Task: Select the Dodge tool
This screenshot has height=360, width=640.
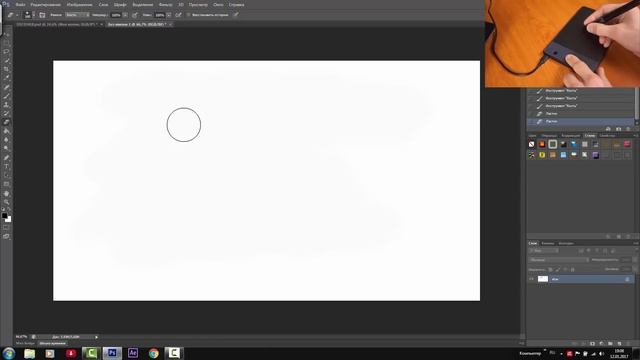Action: pyautogui.click(x=7, y=149)
